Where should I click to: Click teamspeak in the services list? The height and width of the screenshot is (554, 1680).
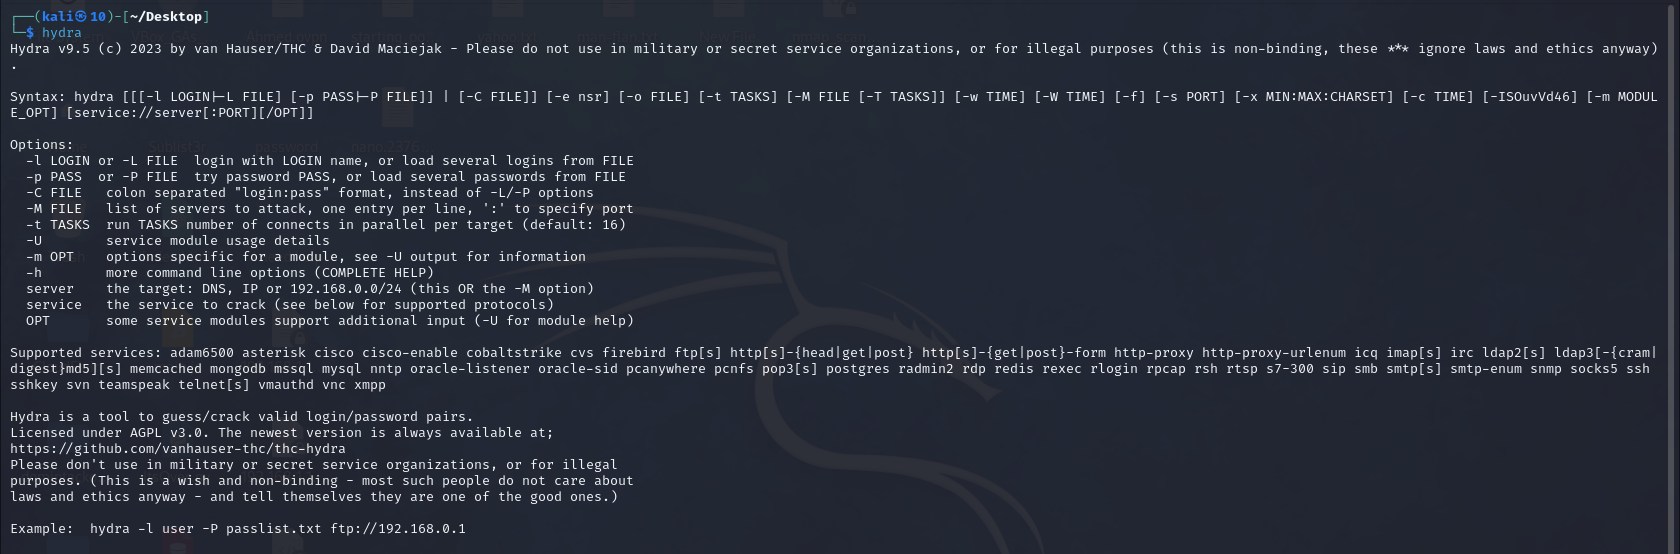coord(134,385)
